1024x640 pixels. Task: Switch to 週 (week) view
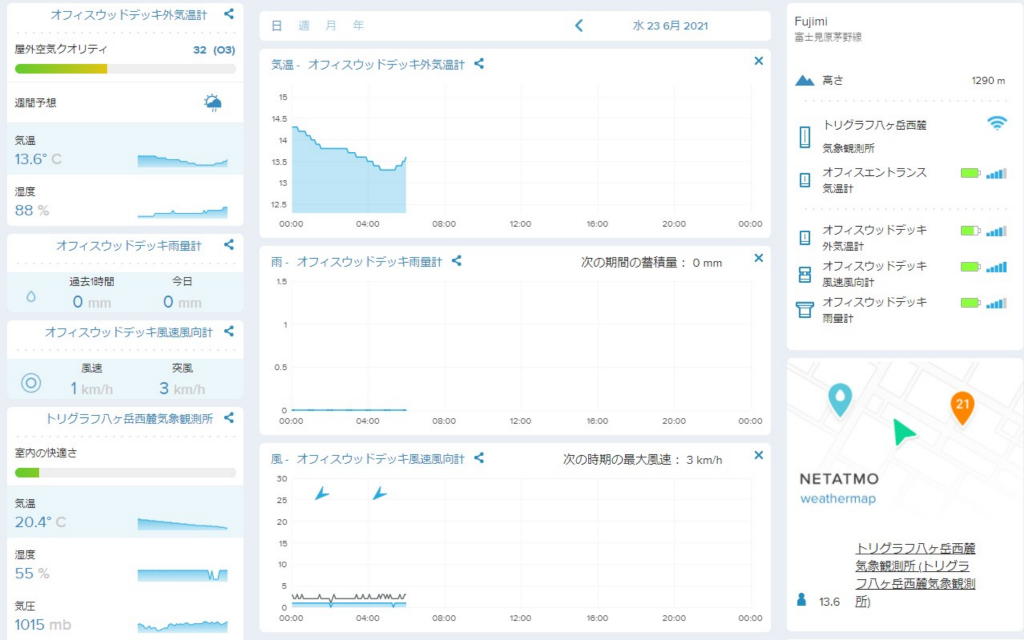click(x=304, y=26)
